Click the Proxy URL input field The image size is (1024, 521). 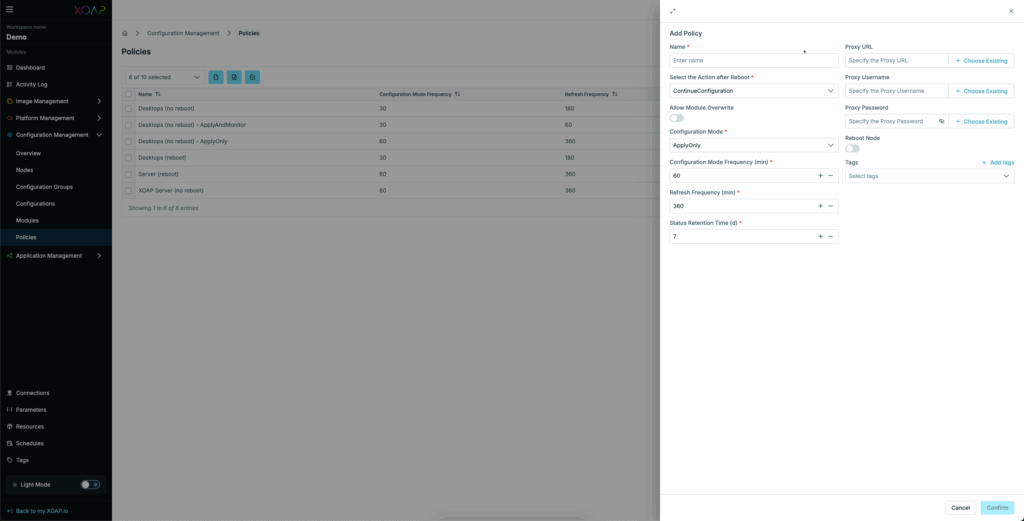point(897,61)
